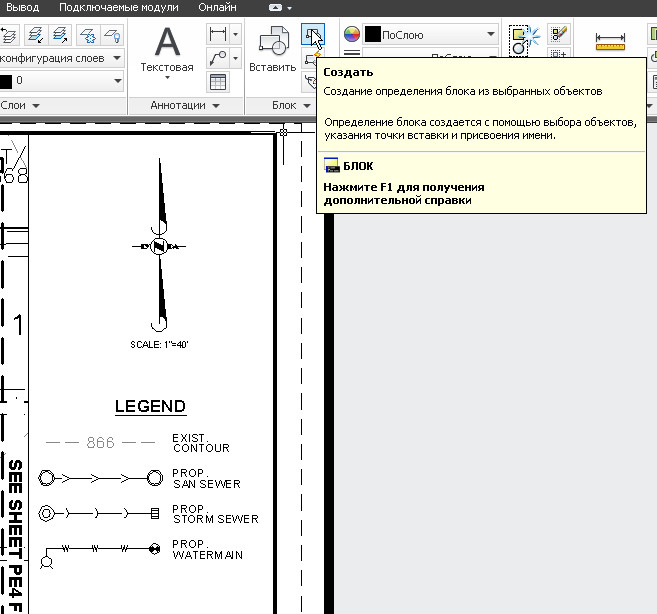Open the multileader options dropdown arrow
Screen dimensions: 657x614
point(235,58)
